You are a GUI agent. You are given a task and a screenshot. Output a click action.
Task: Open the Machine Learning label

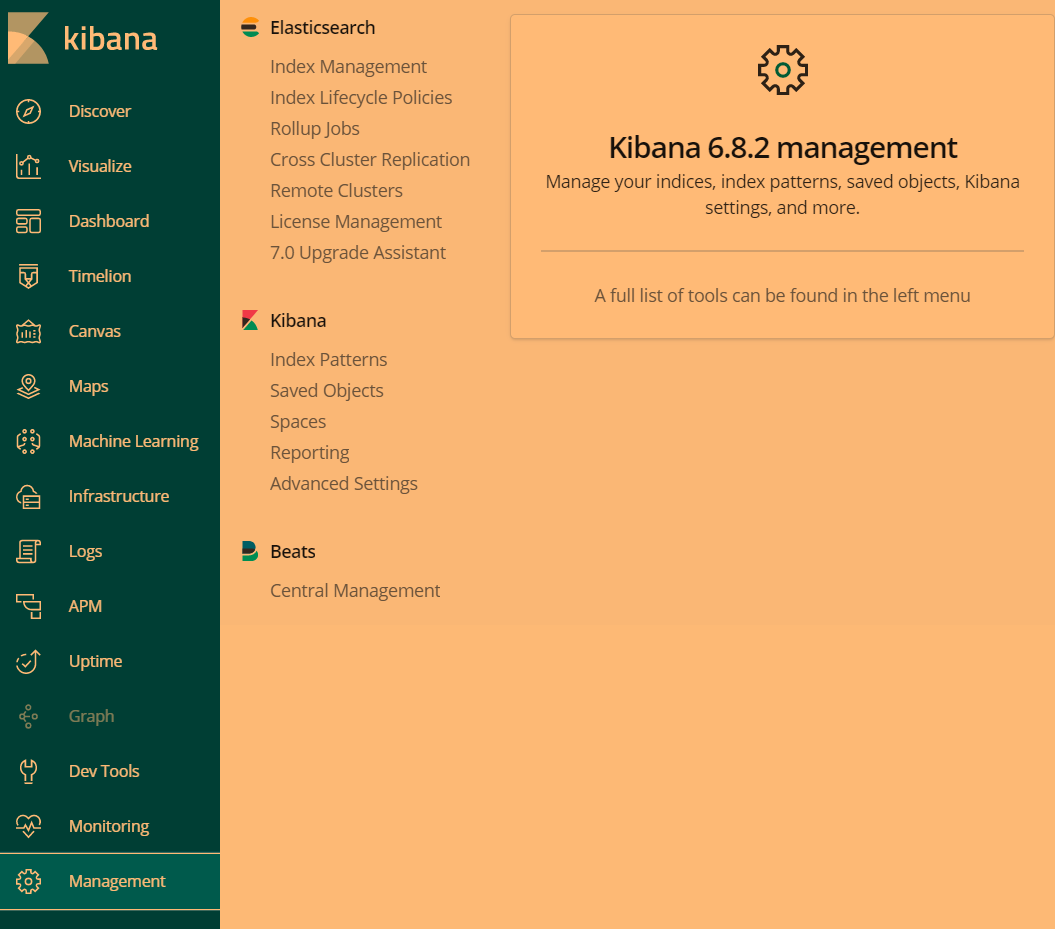tap(134, 441)
